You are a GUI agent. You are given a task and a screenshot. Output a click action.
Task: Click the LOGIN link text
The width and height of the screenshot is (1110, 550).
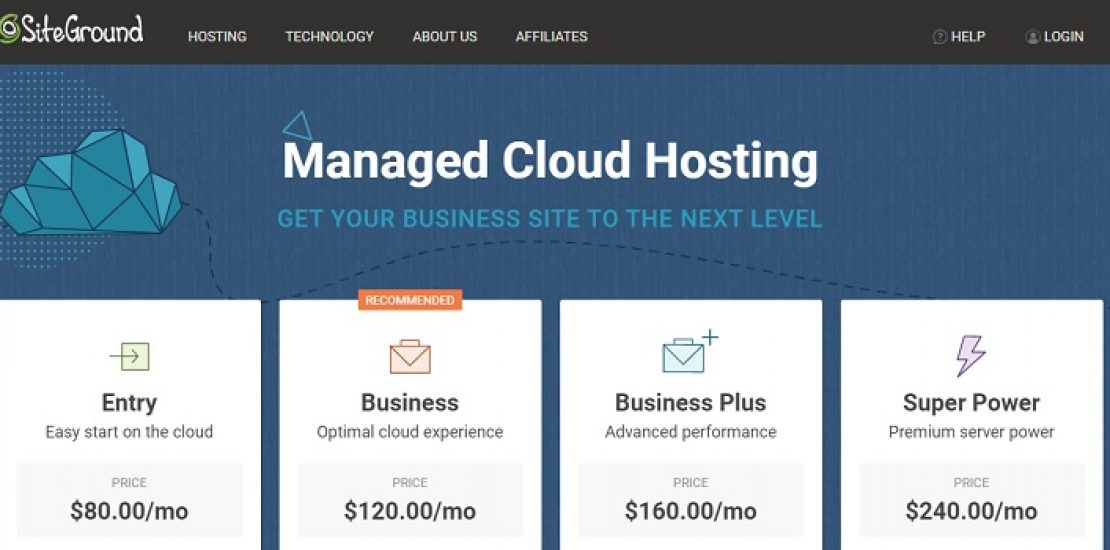(x=1063, y=37)
